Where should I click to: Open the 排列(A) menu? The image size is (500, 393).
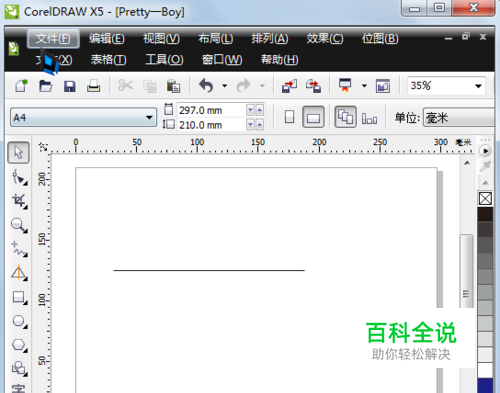(270, 39)
